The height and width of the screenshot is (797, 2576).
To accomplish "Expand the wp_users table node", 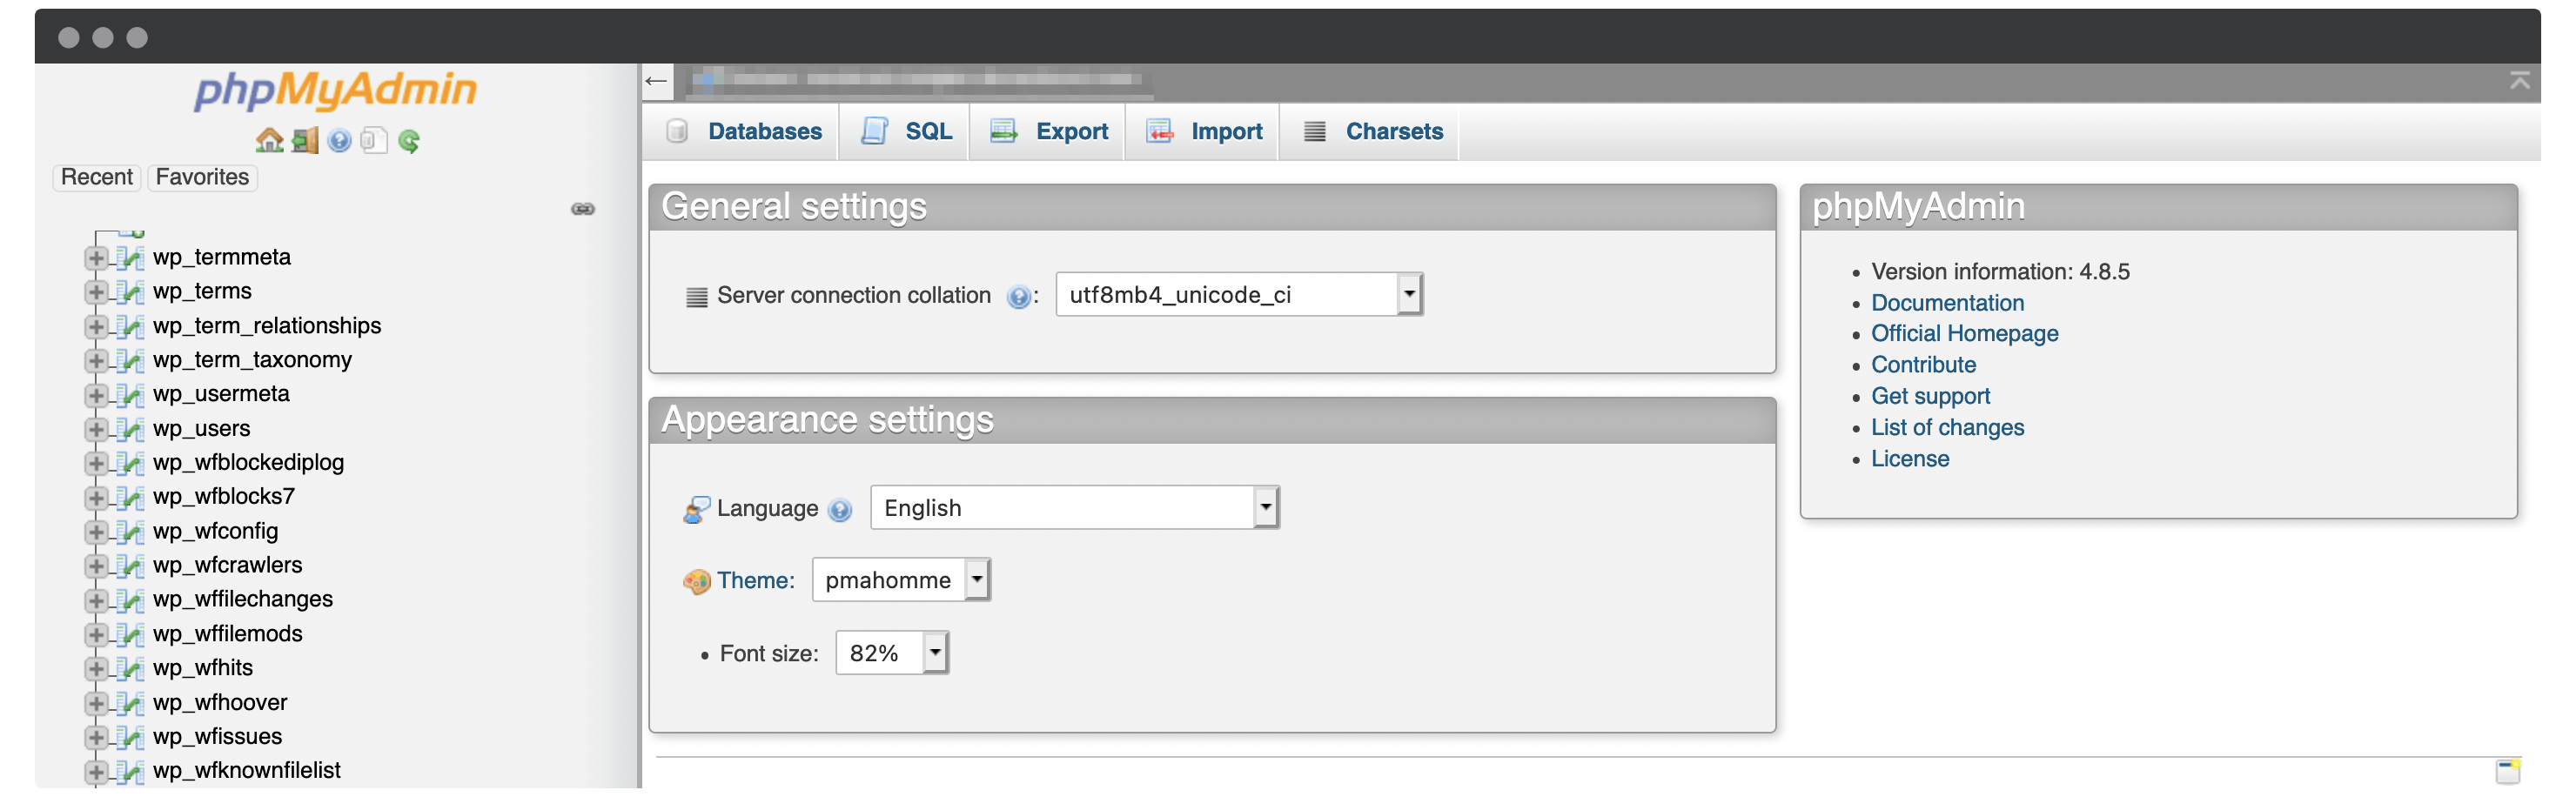I will coord(96,429).
